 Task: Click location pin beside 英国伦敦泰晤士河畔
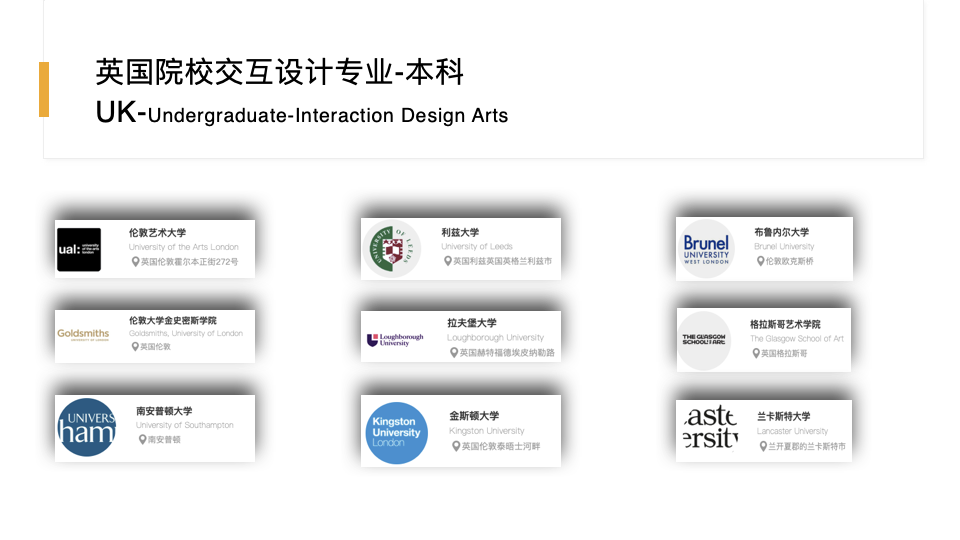pos(456,446)
